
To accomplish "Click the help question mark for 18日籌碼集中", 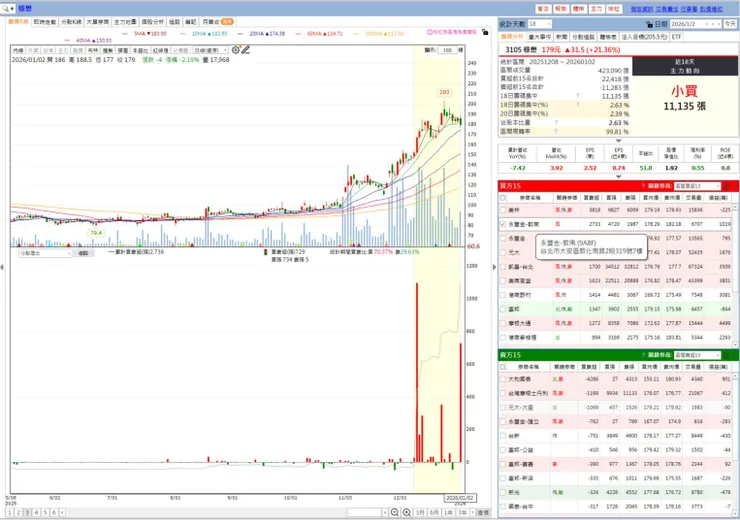I will pyautogui.click(x=578, y=96).
